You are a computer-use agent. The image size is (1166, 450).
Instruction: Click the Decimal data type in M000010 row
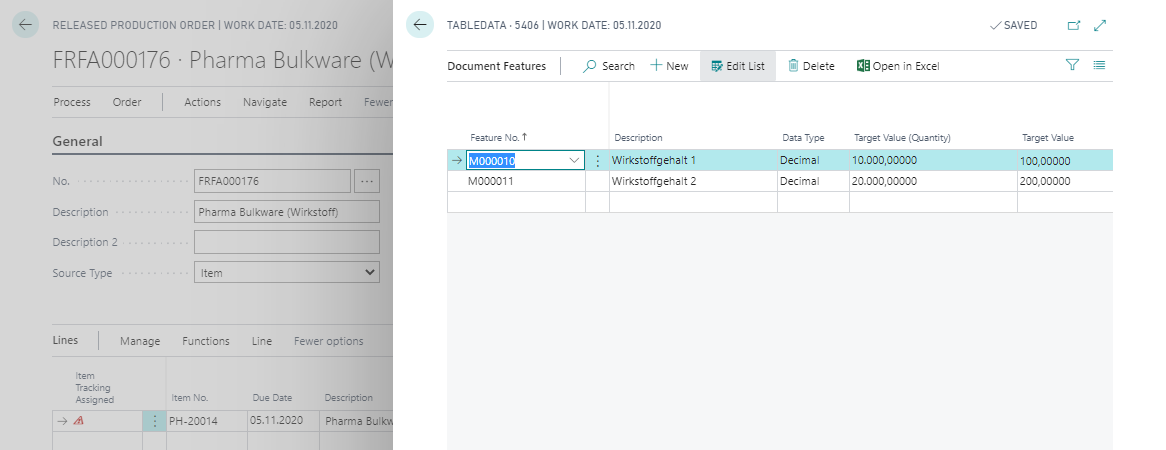pyautogui.click(x=814, y=160)
